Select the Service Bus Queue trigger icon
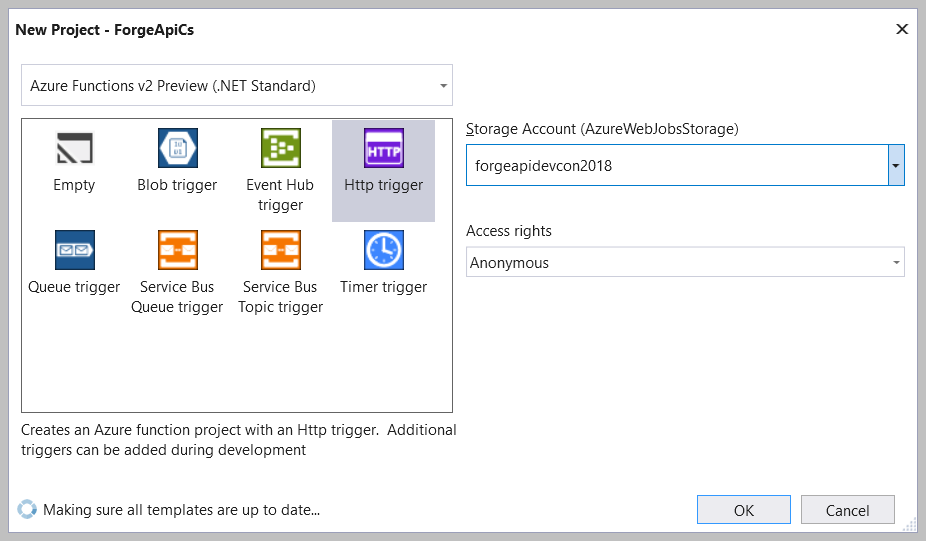 pos(178,250)
